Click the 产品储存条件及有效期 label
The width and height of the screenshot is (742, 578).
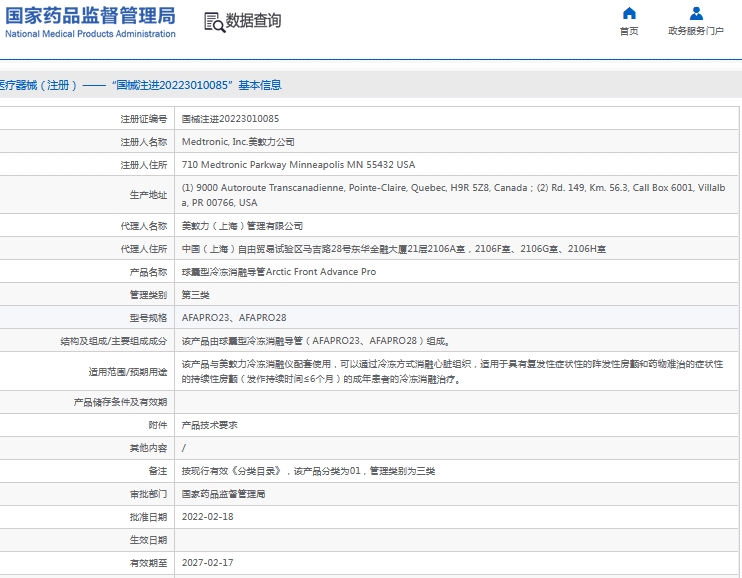pyautogui.click(x=120, y=402)
